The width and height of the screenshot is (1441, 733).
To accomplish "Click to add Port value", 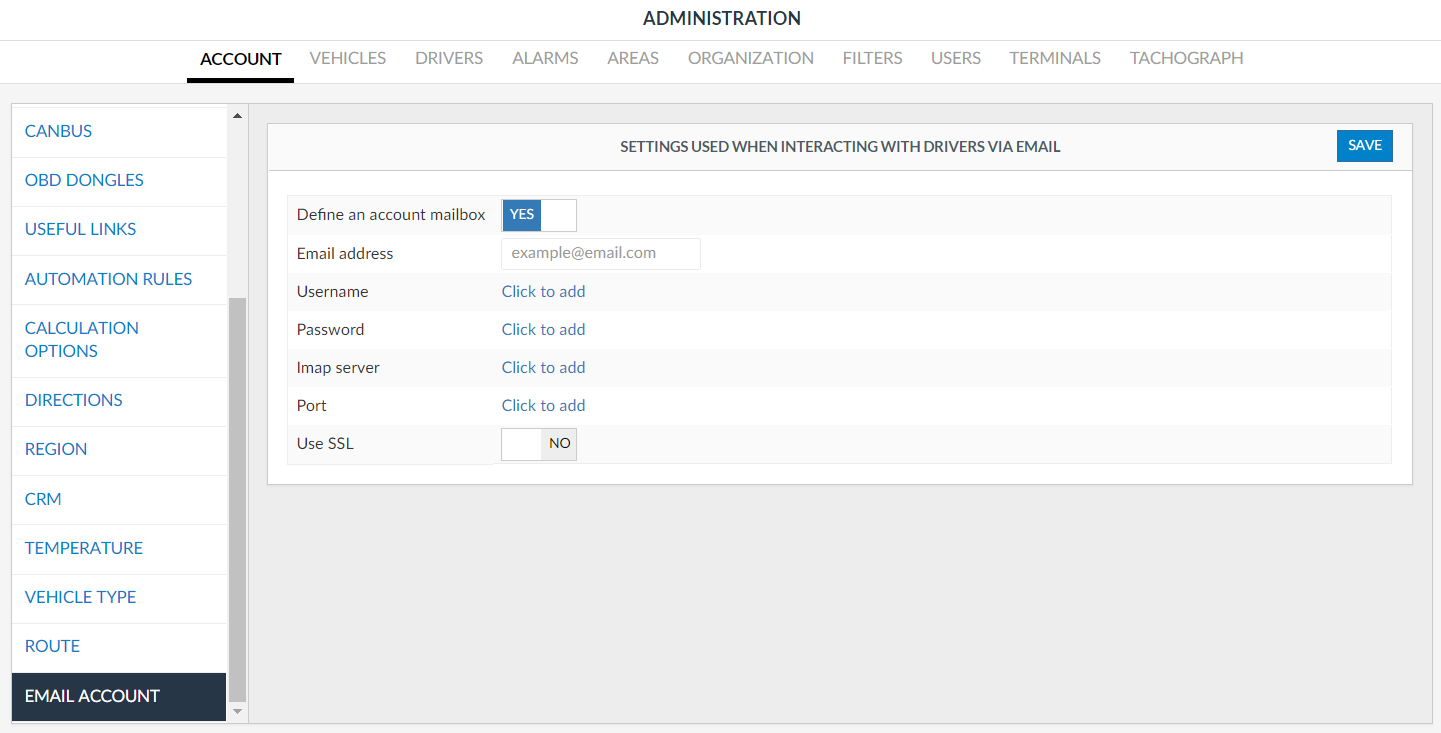I will click(543, 406).
